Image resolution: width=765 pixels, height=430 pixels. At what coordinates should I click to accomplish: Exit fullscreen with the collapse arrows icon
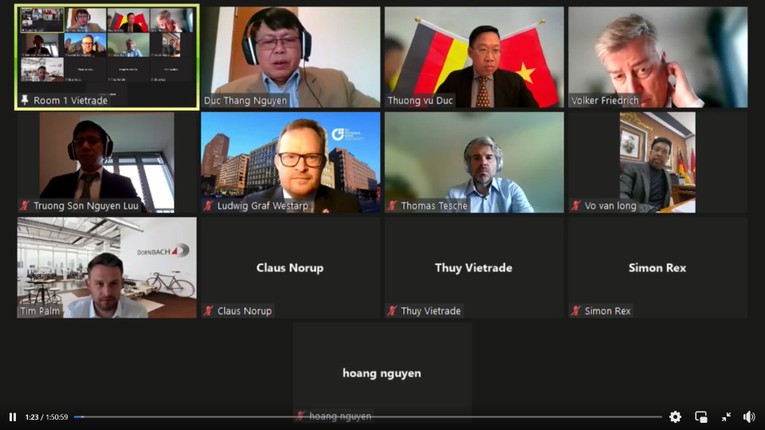point(726,417)
